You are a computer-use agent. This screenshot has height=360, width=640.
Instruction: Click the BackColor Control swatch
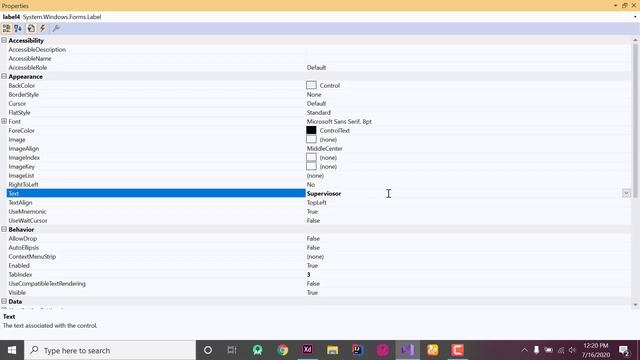(311, 85)
